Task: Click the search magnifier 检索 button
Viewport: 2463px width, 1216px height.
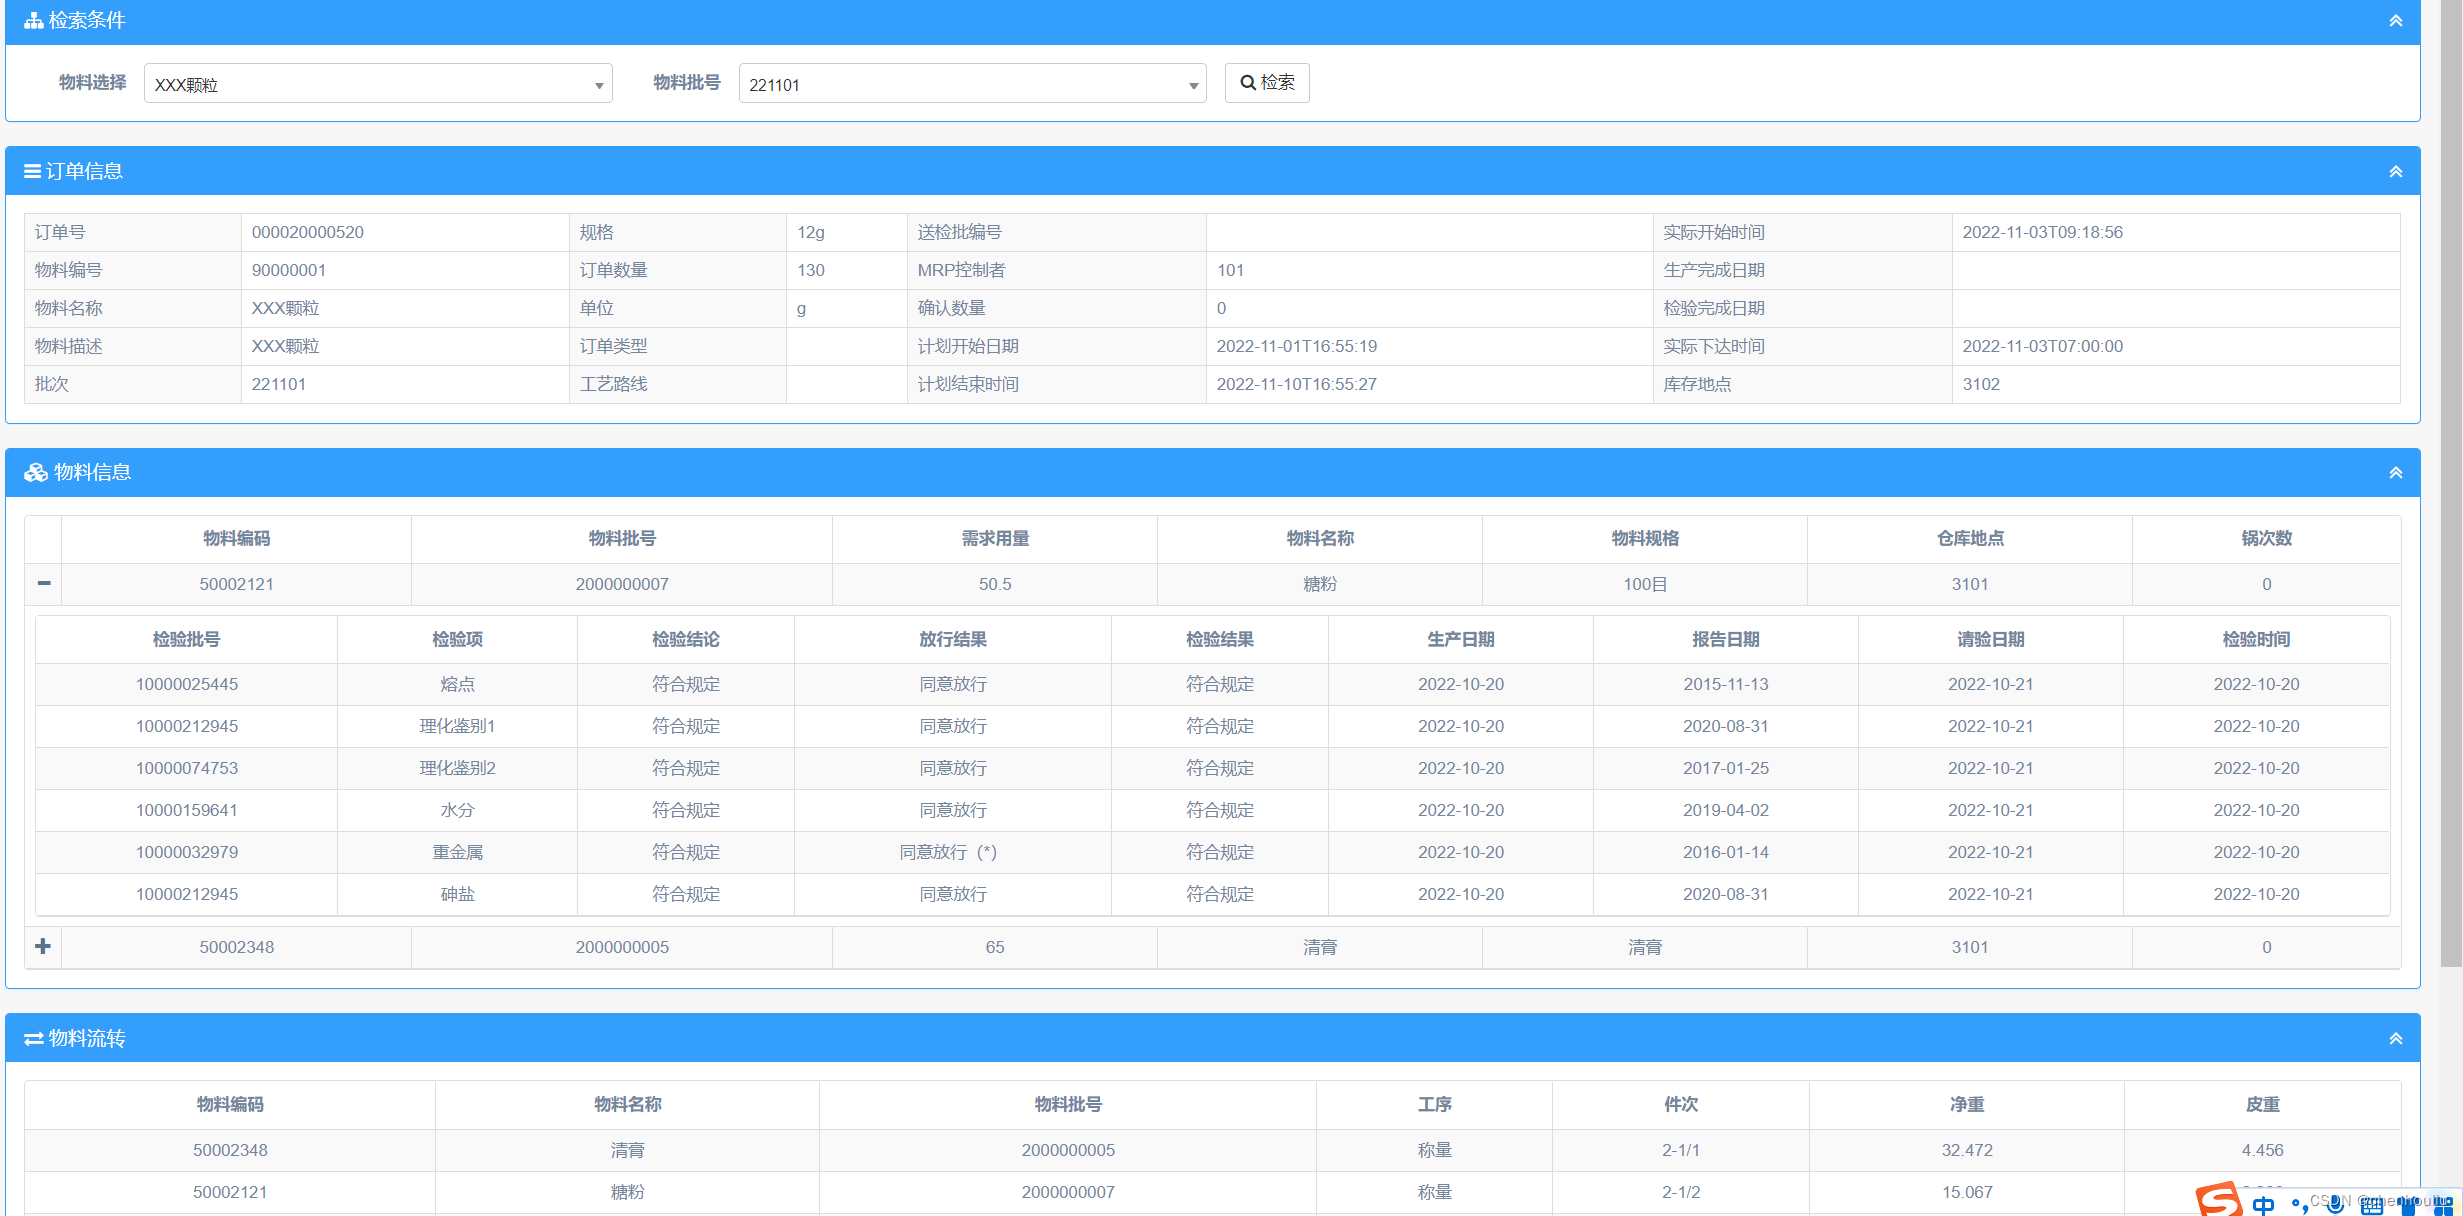Action: point(1266,83)
